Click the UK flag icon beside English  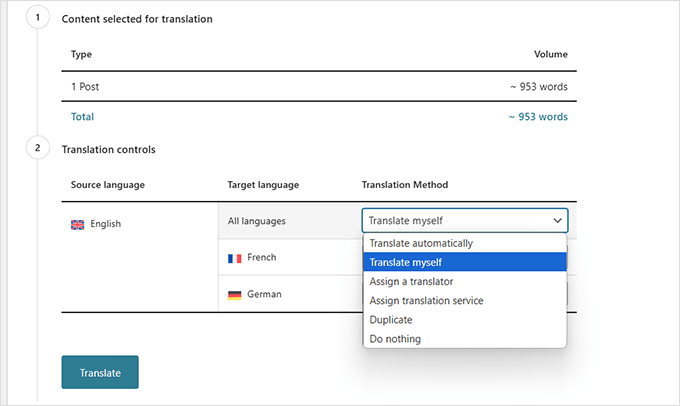(77, 224)
